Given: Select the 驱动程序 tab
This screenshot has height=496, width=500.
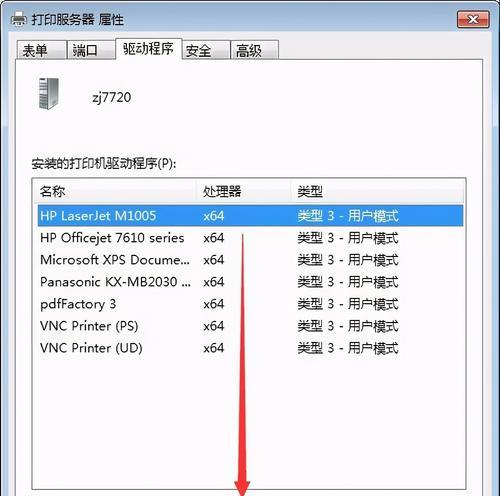Looking at the screenshot, I should pyautogui.click(x=148, y=49).
